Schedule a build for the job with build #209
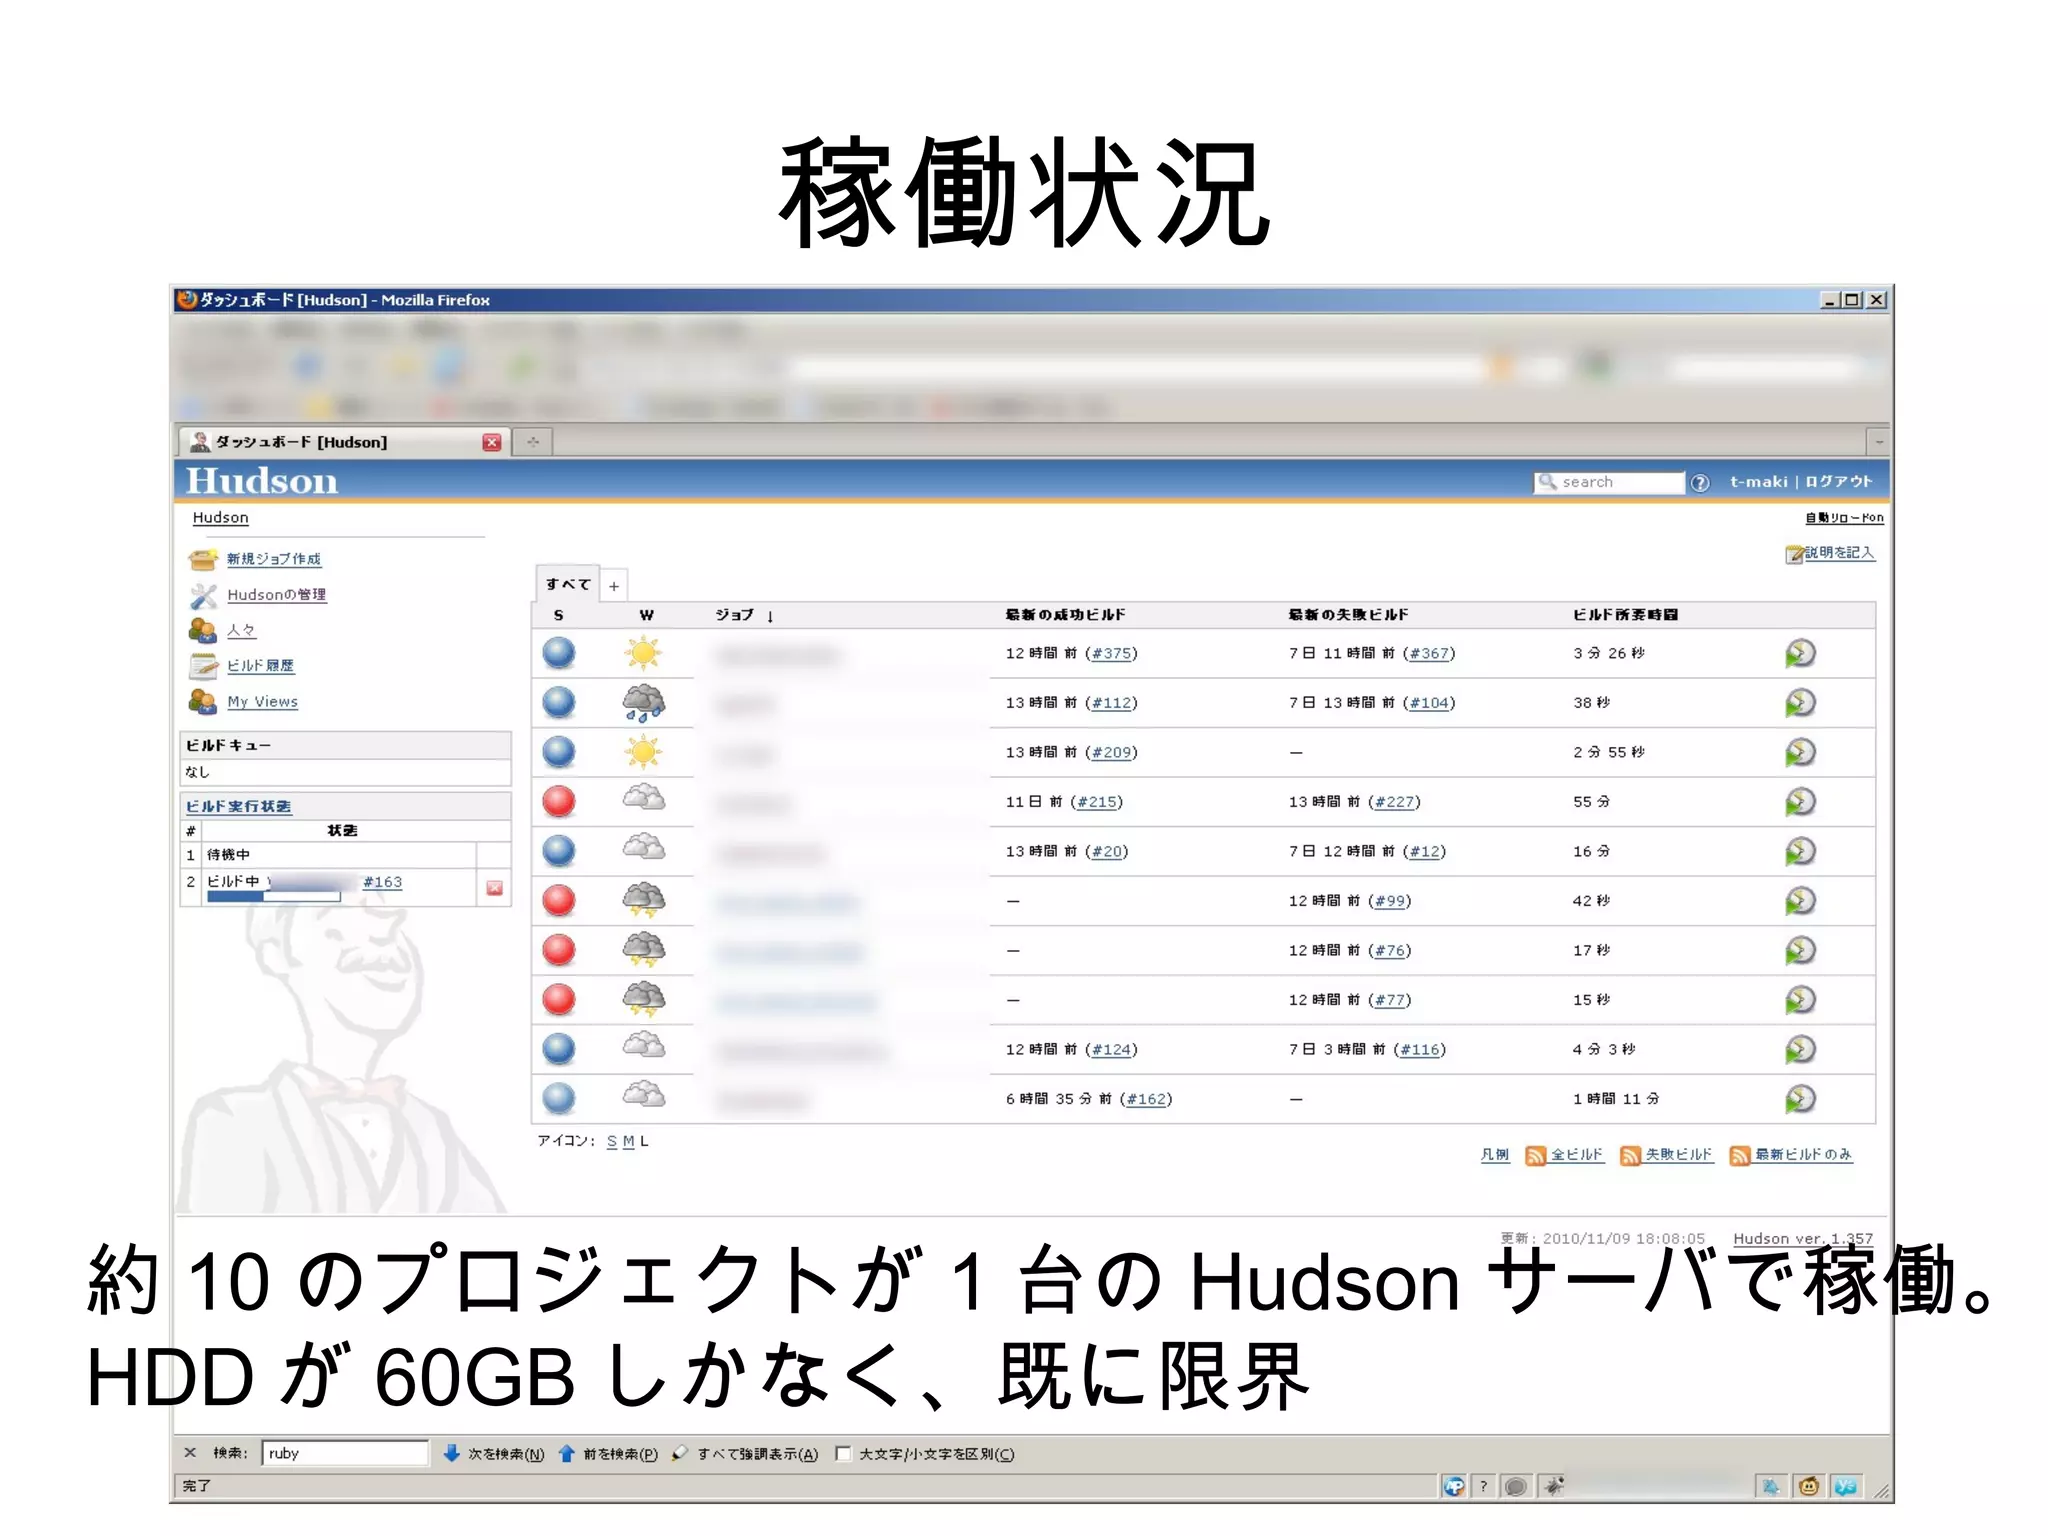The image size is (2048, 1536). (x=1800, y=752)
